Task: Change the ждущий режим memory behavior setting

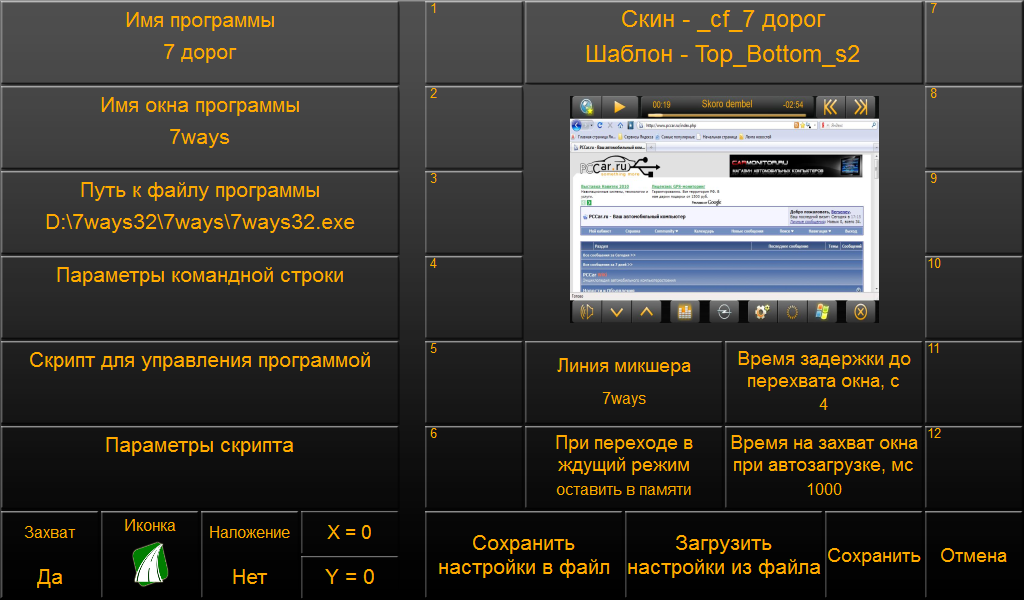Action: pyautogui.click(x=624, y=466)
